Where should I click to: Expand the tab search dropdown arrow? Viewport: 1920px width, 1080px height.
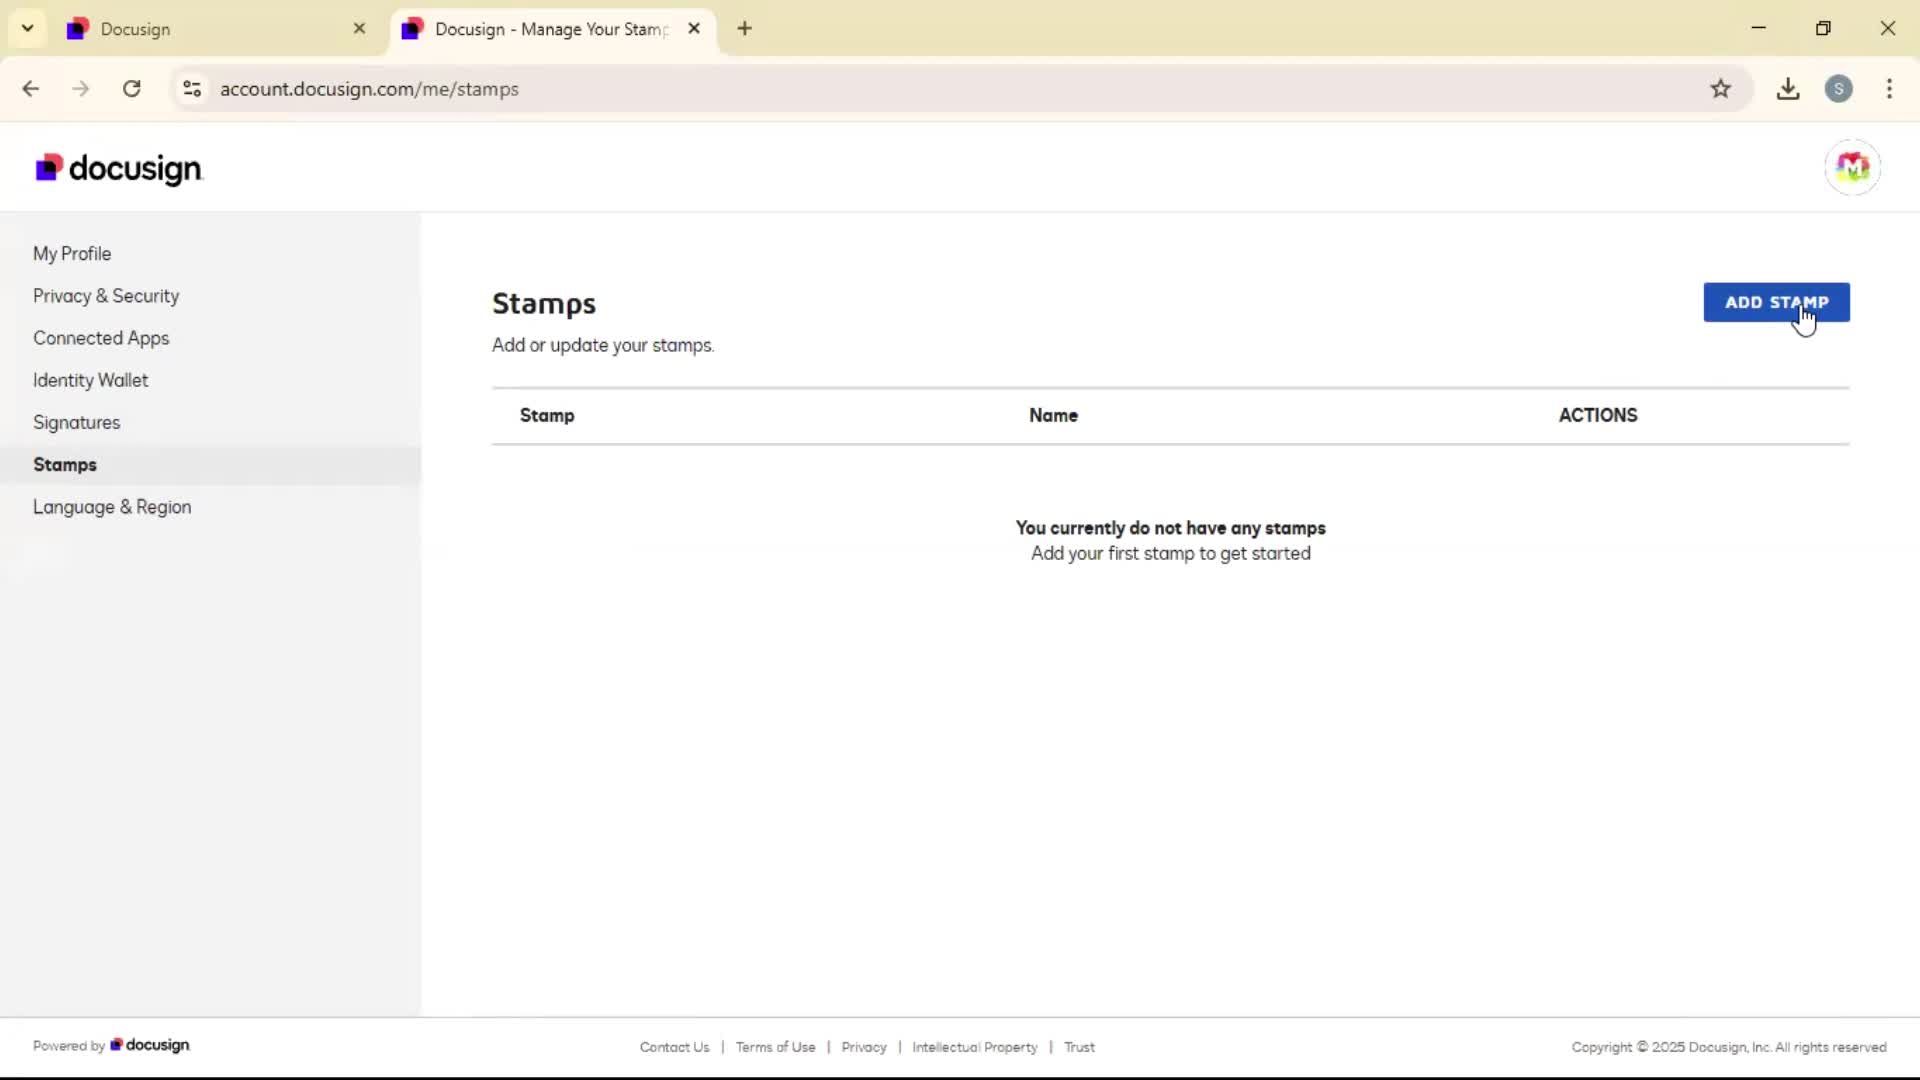28,29
